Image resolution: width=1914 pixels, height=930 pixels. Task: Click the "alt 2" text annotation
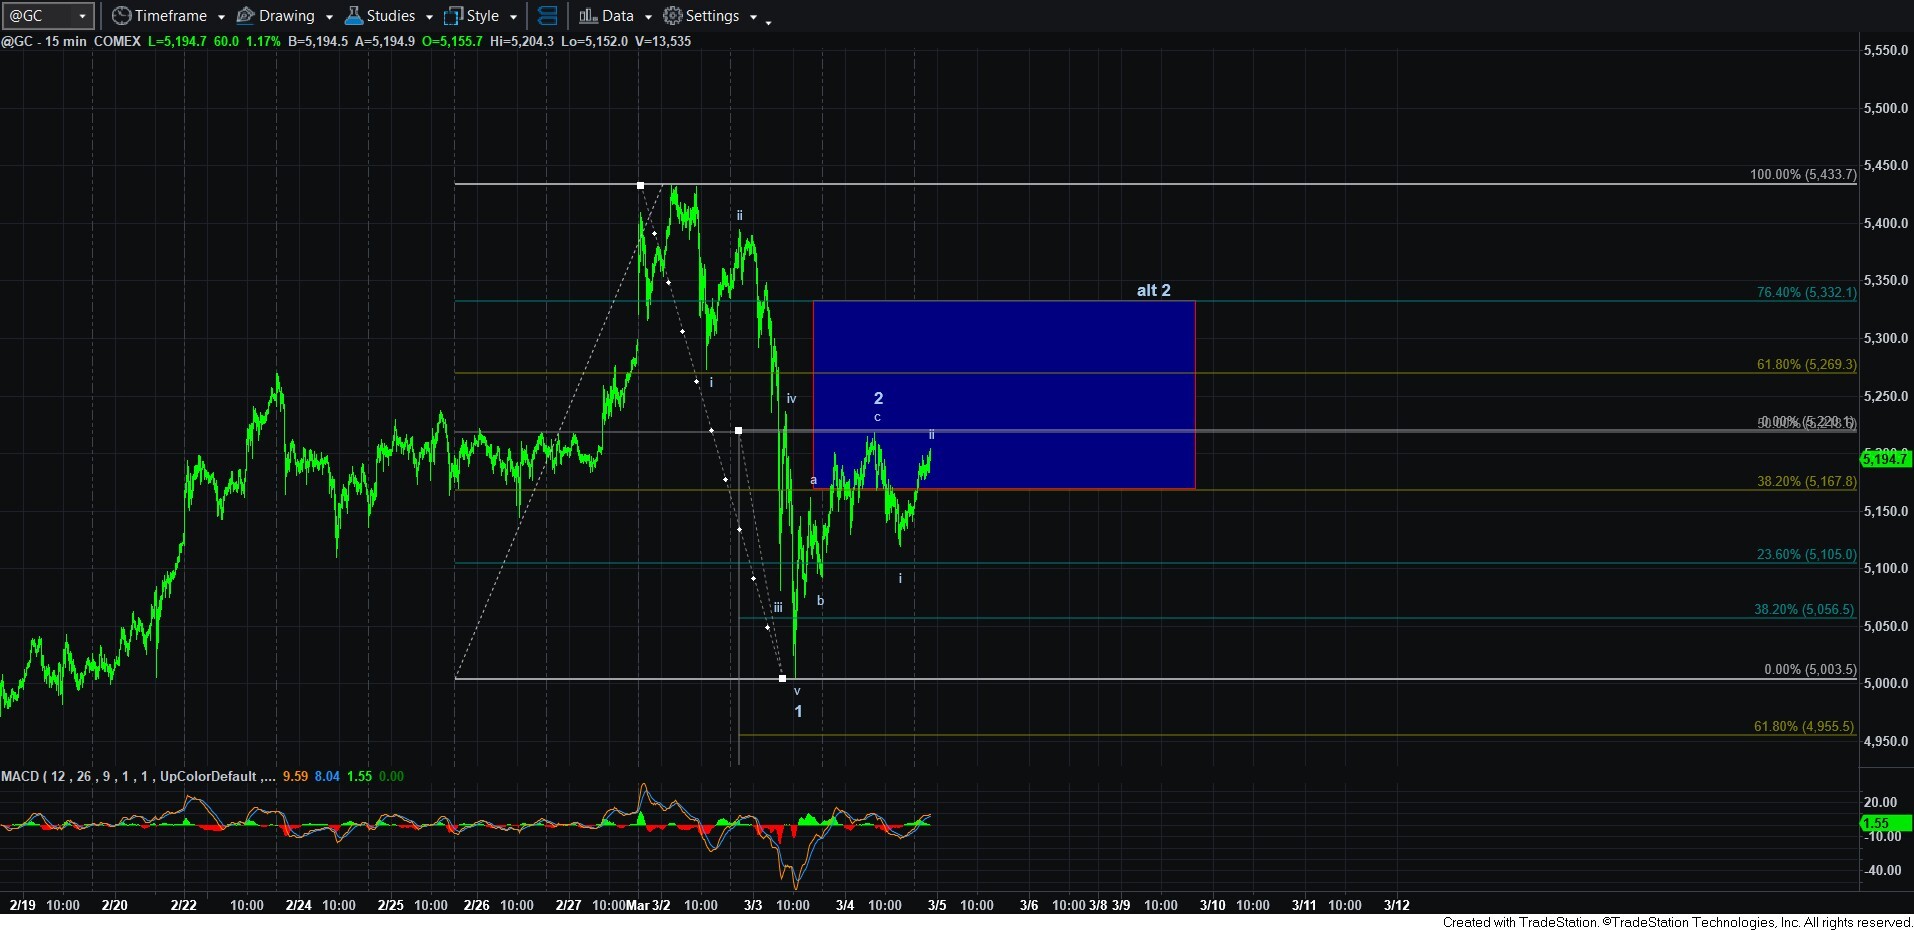coord(1153,290)
